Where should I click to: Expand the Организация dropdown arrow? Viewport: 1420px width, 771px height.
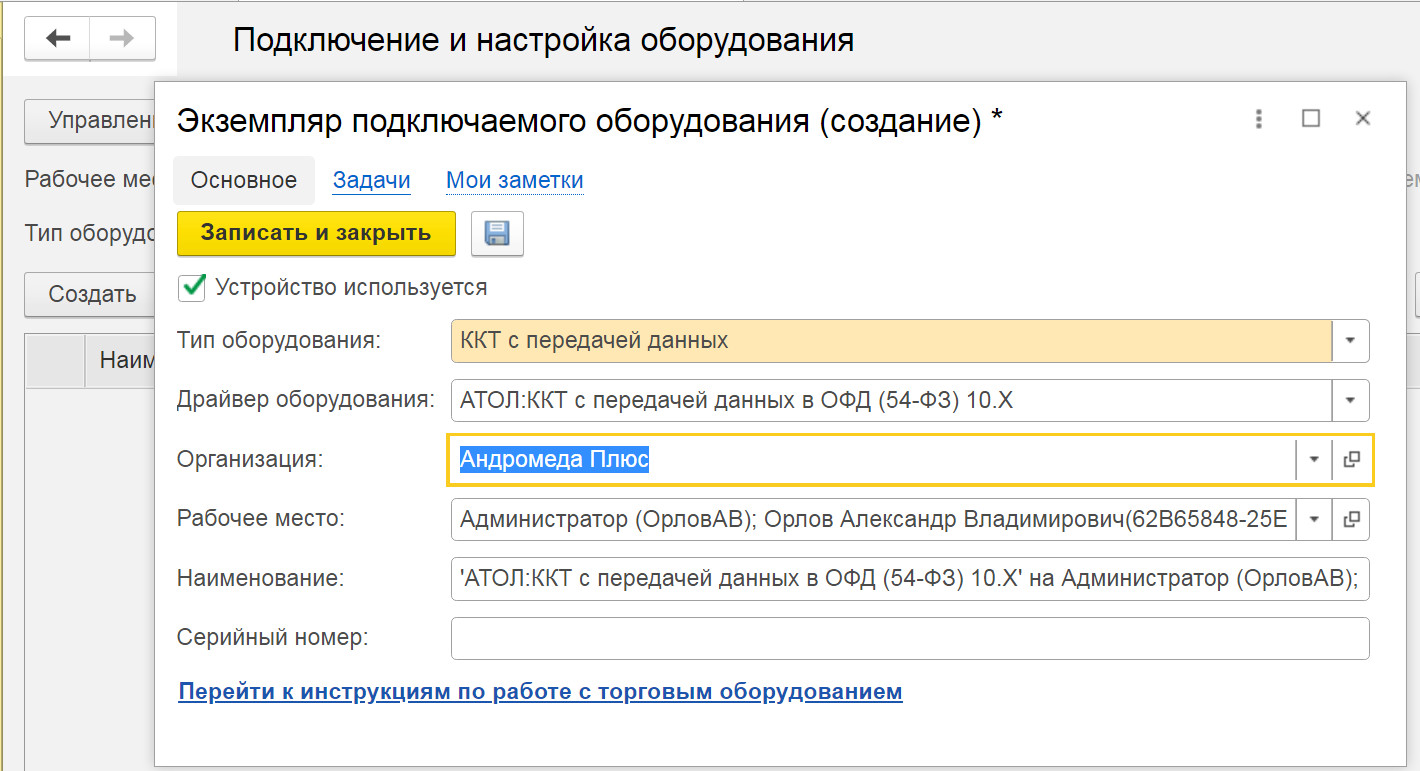1314,460
